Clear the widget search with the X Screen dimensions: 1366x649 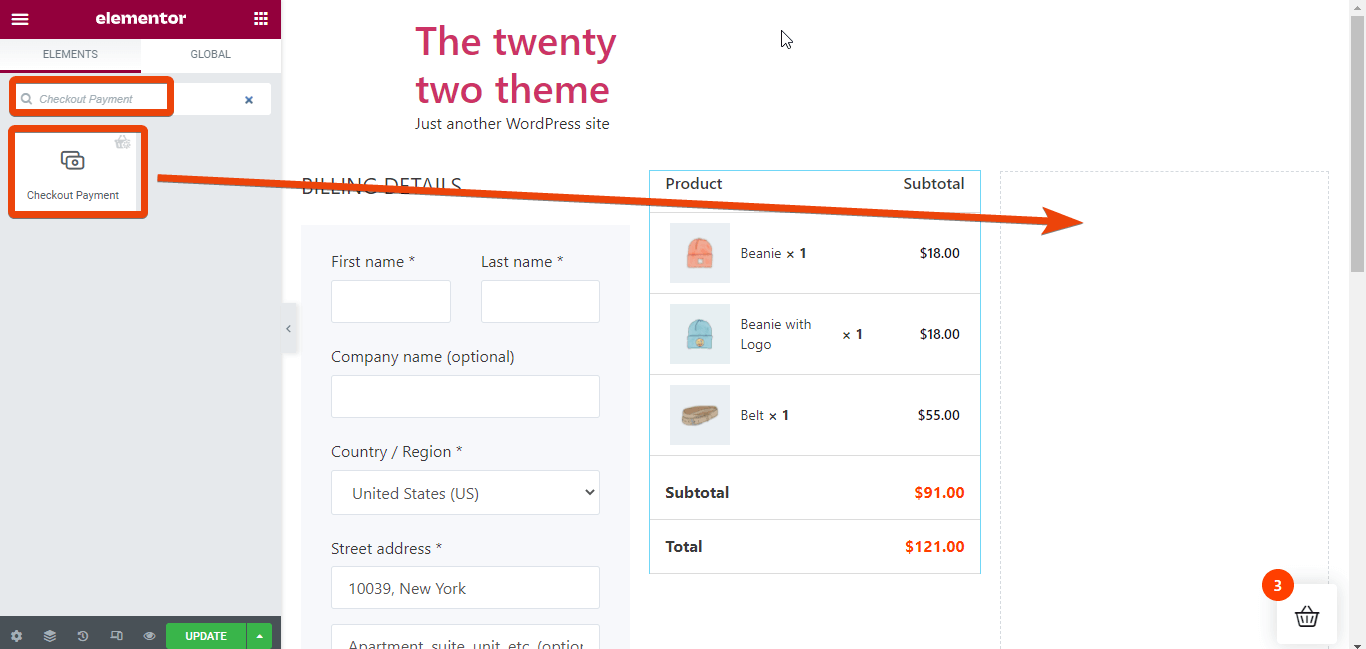[x=250, y=98]
